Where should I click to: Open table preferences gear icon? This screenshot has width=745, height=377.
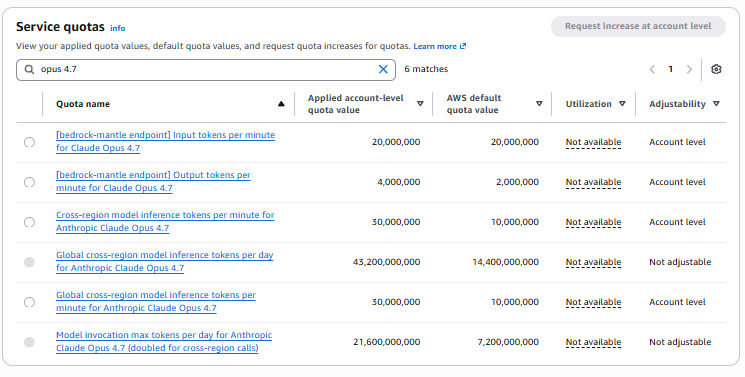click(716, 69)
